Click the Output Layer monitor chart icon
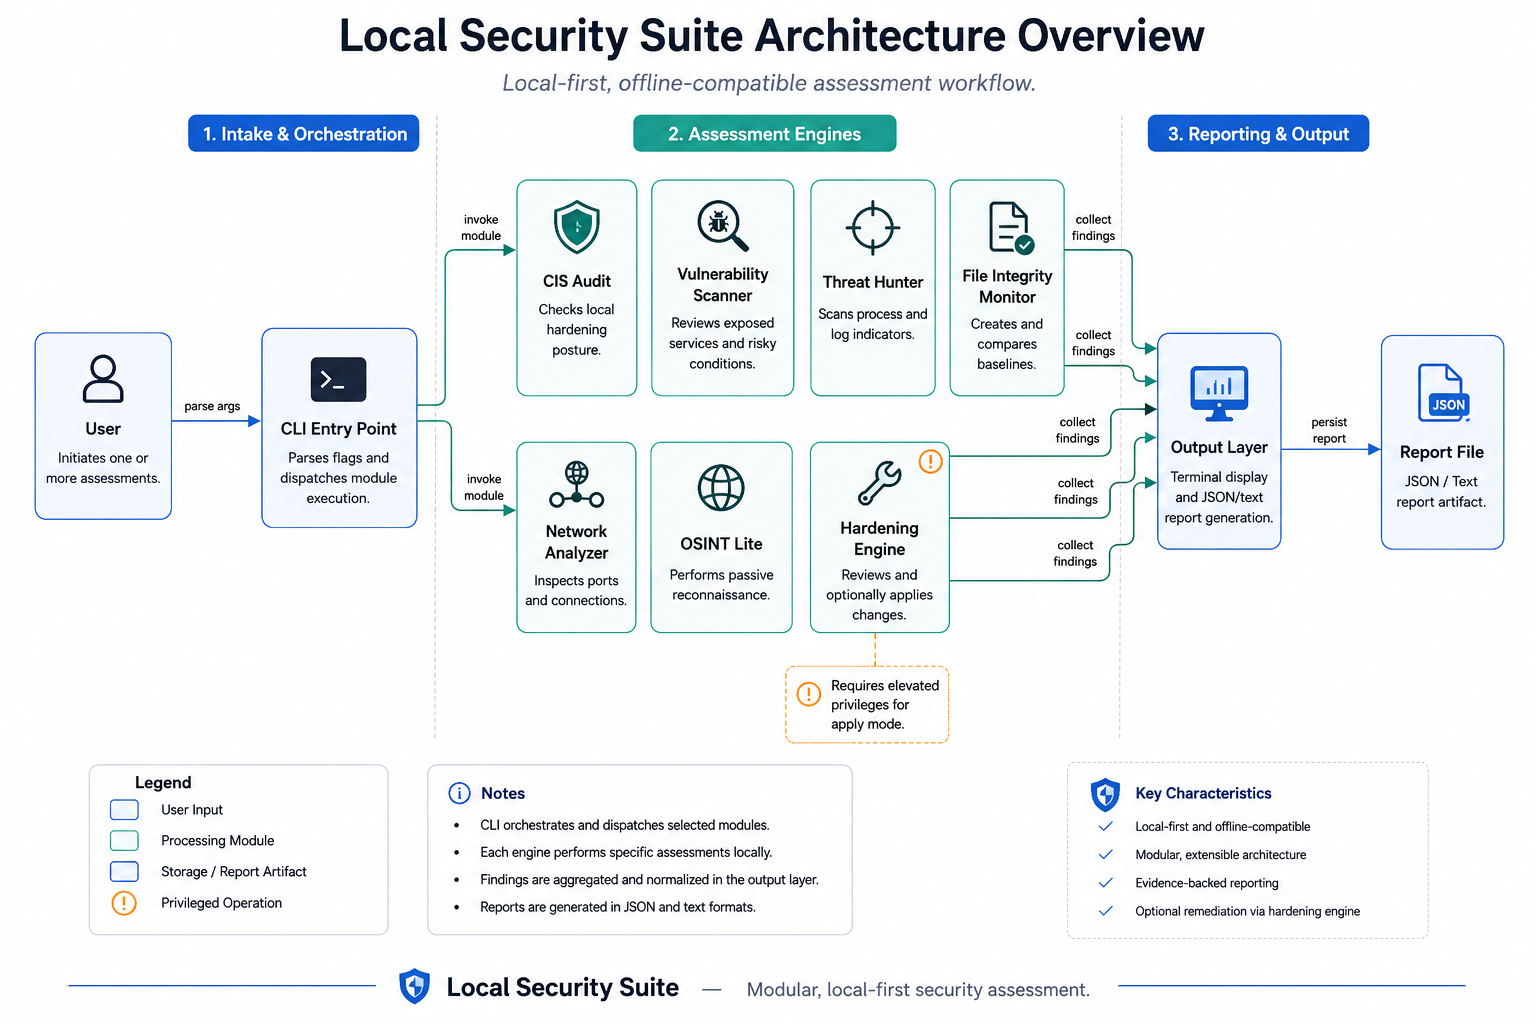 tap(1219, 393)
